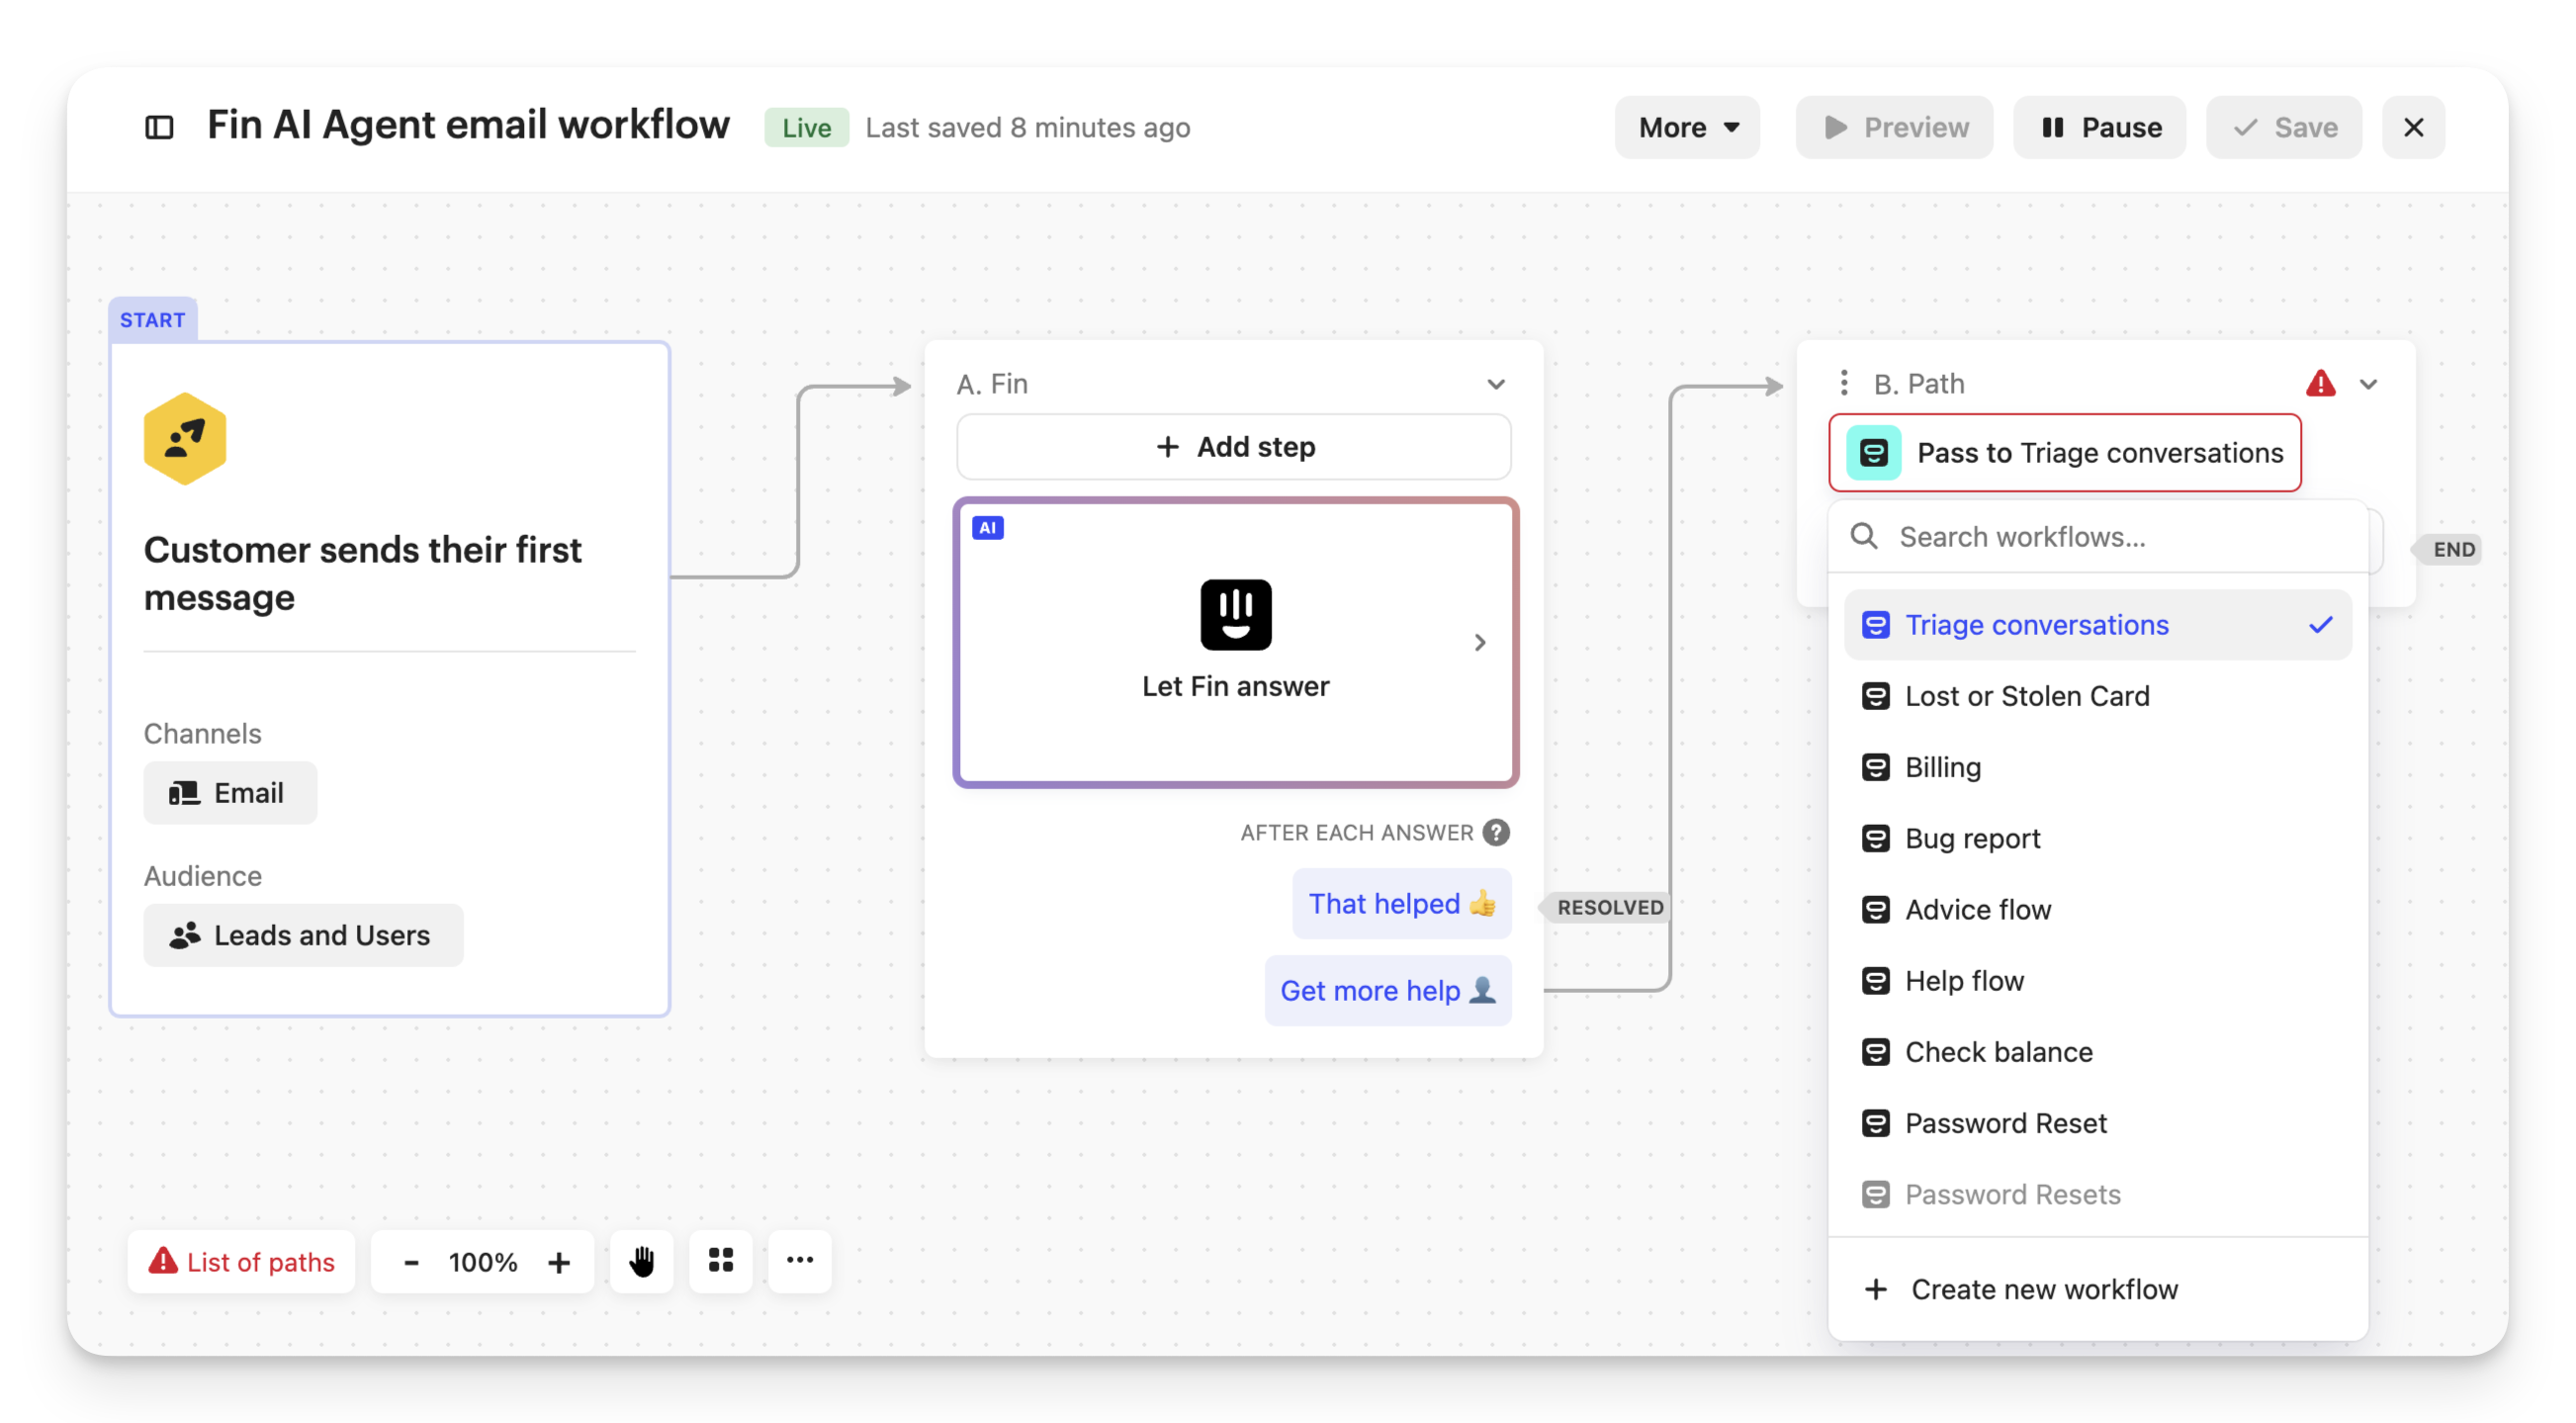Open the More dropdown menu
The width and height of the screenshot is (2576, 1423).
tap(1686, 127)
